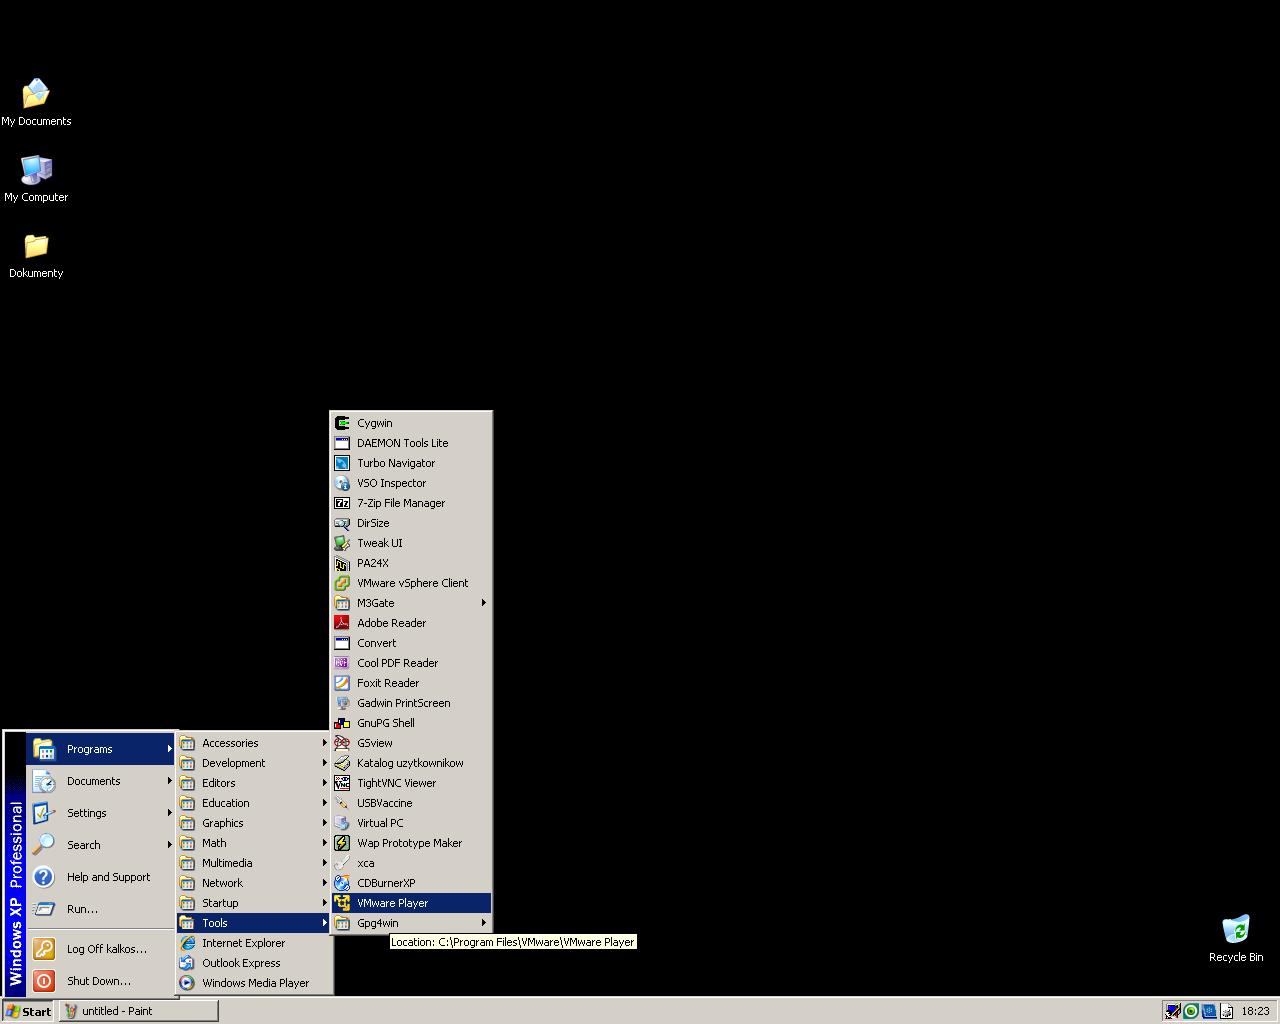Click the Adobe Reader icon in menu
Image resolution: width=1280 pixels, height=1024 pixels.
(342, 623)
